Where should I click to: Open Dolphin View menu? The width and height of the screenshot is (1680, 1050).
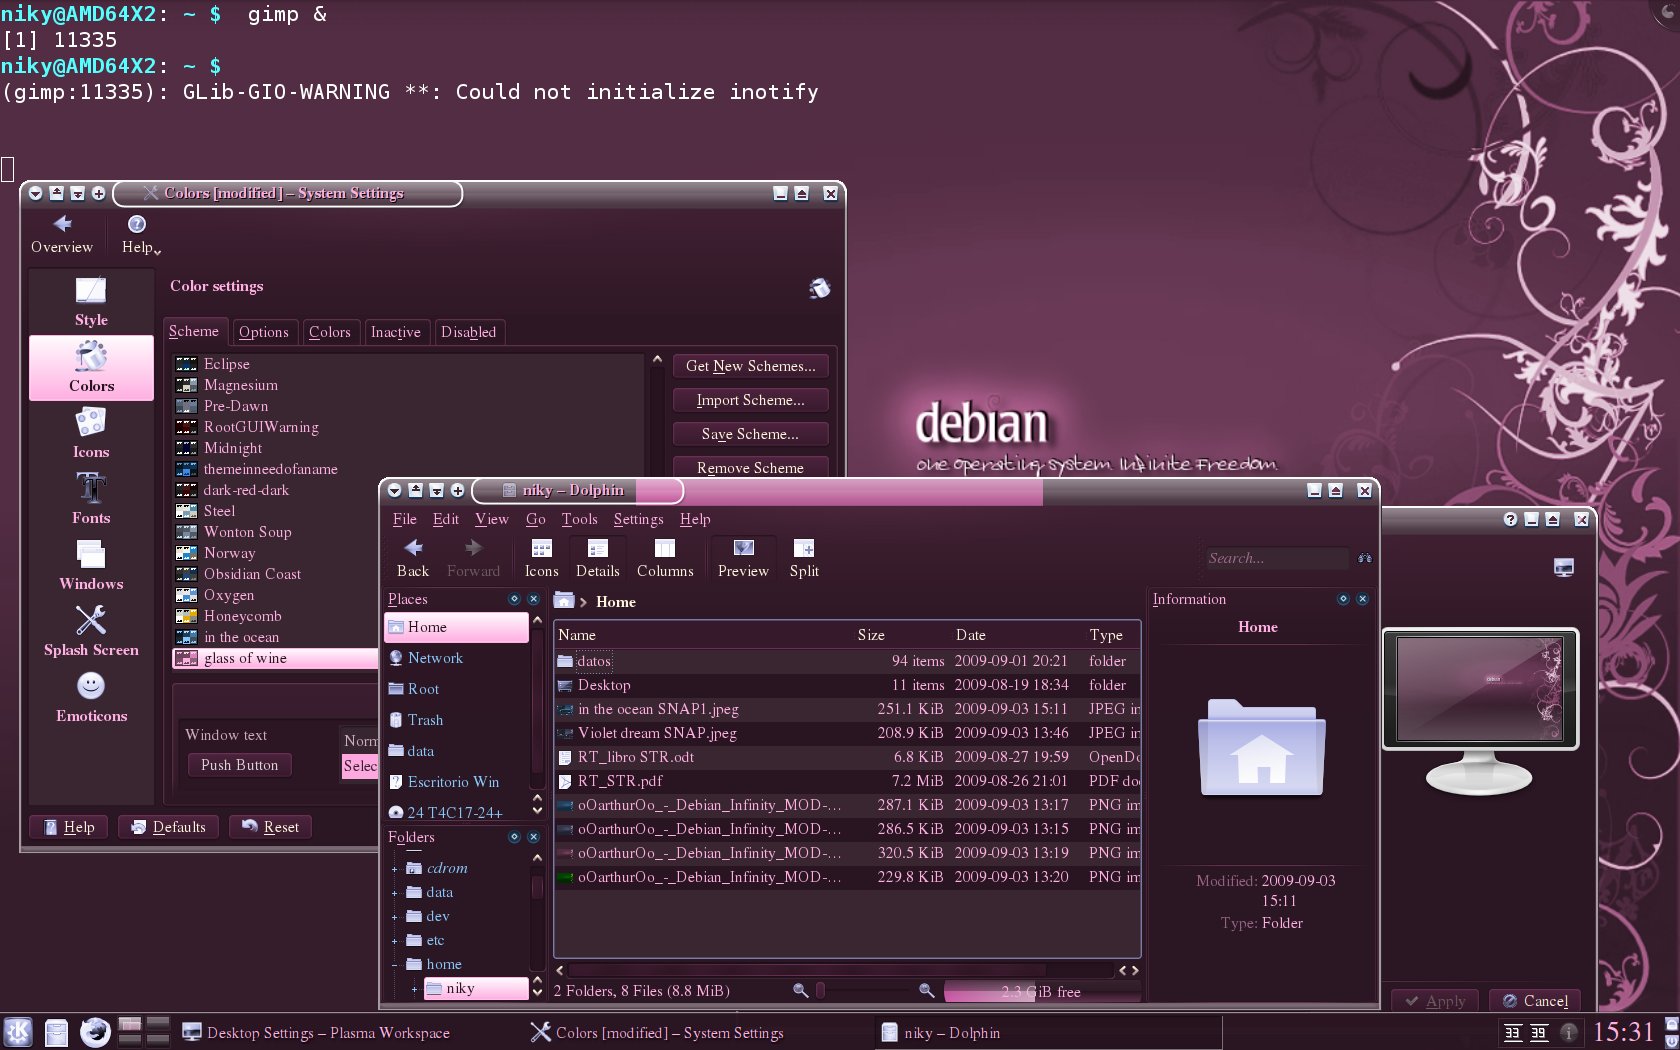pos(491,519)
